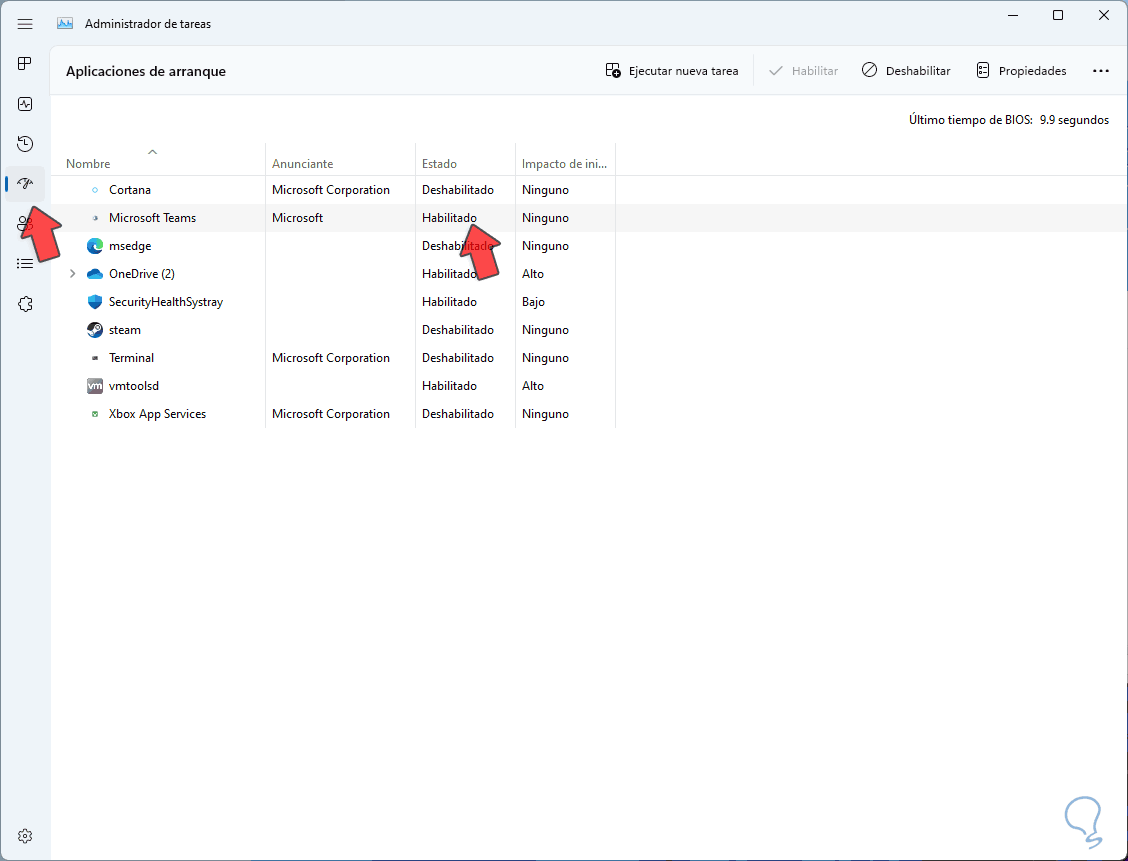Screen dimensions: 1128x861
Task: Click the Deshabilitar button
Action: click(x=906, y=71)
